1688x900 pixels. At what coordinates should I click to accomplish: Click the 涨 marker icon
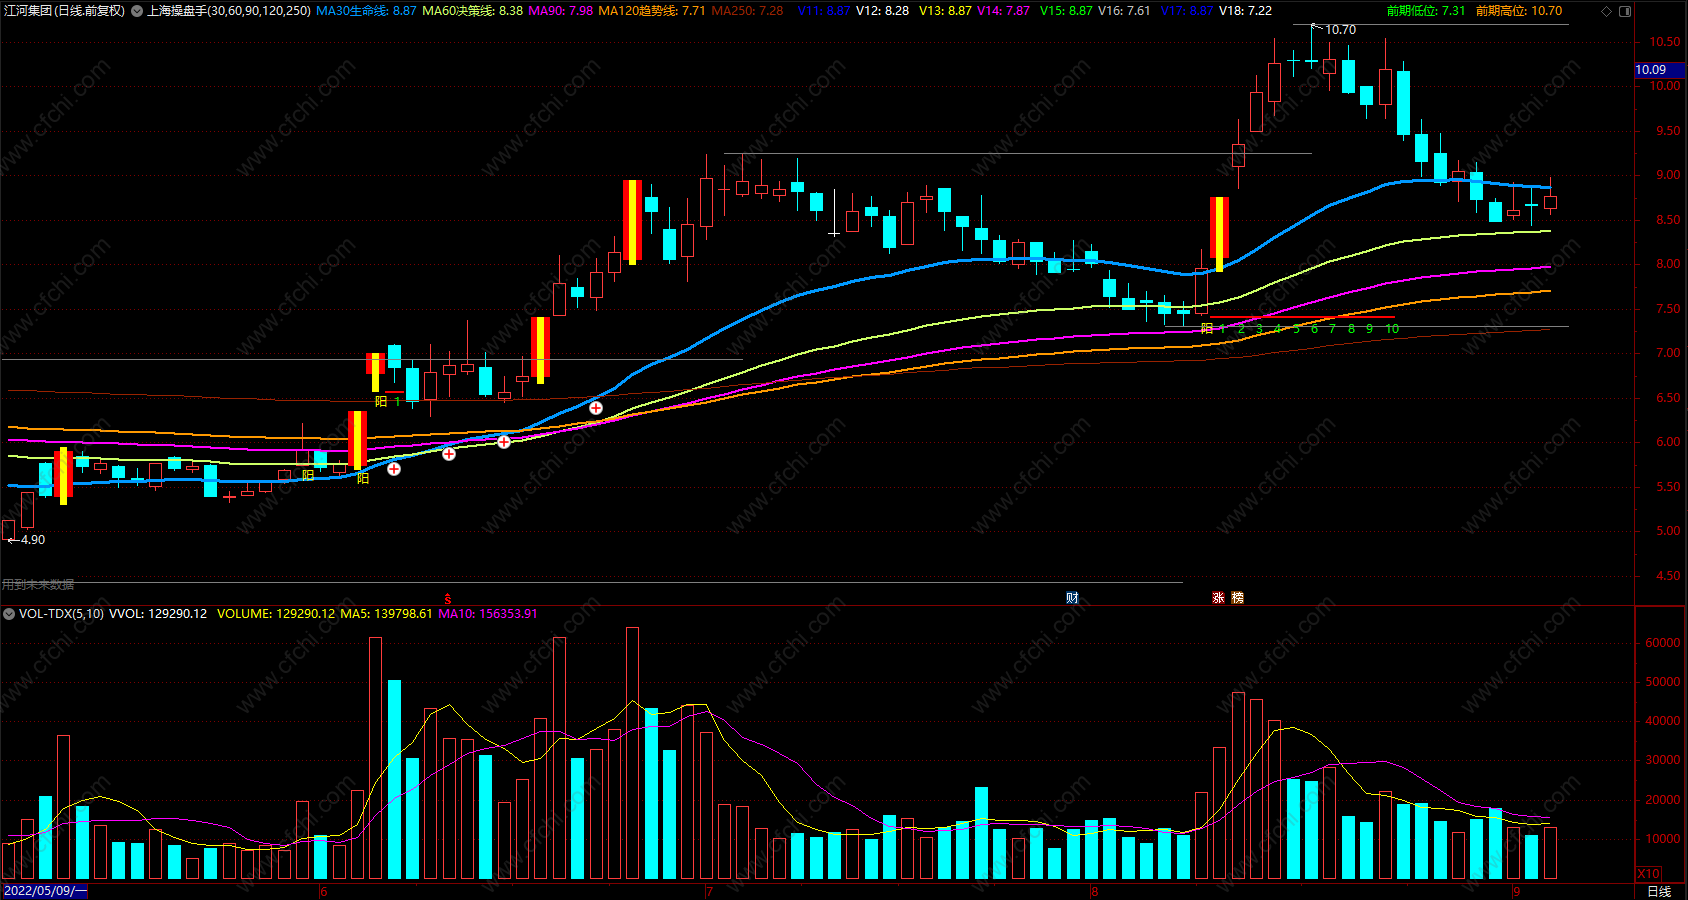1218,597
